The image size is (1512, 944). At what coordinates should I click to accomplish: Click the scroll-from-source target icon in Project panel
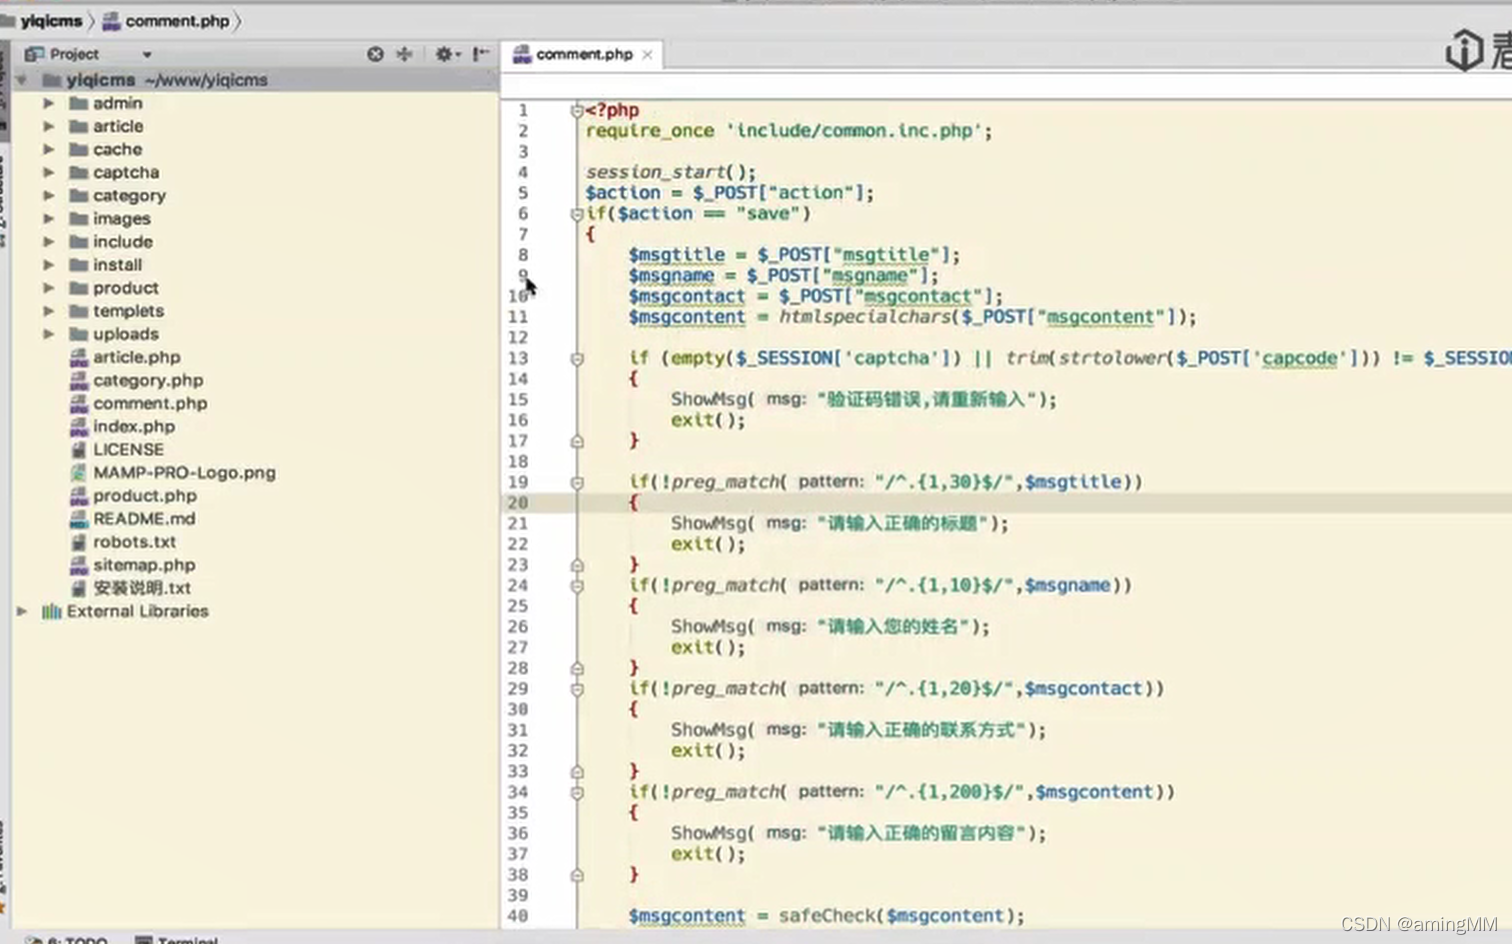coord(375,54)
